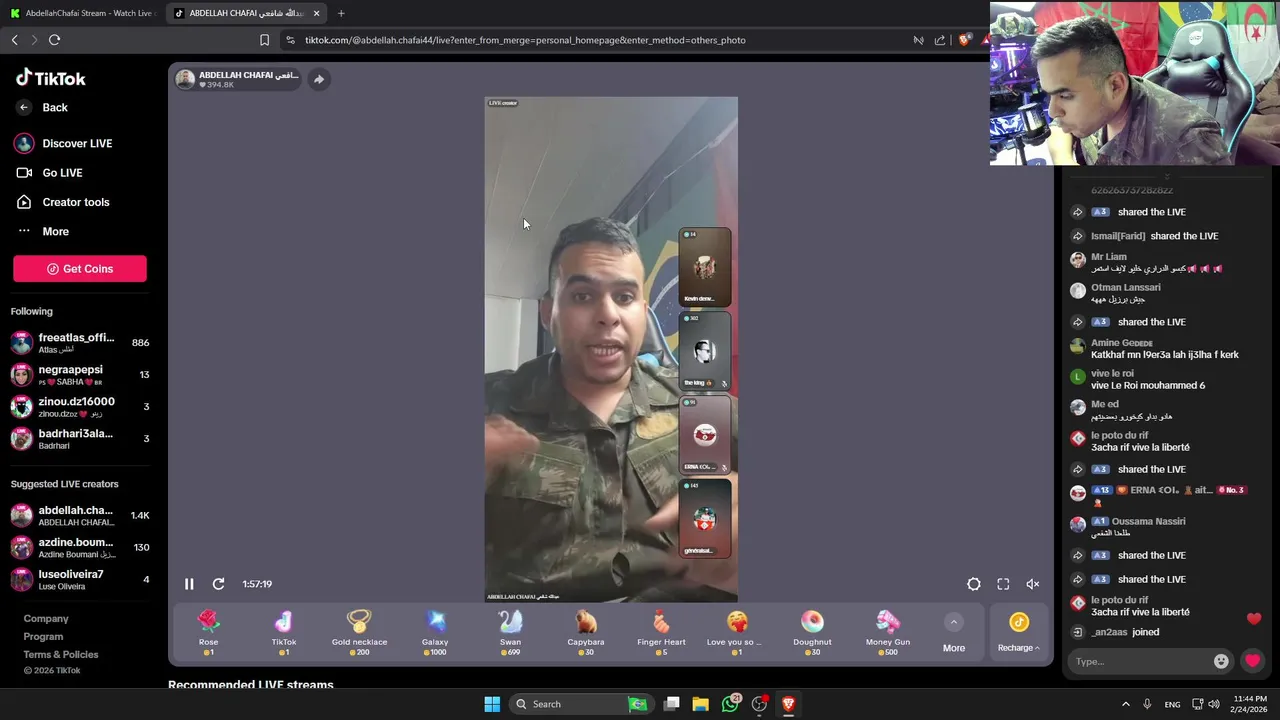Open WhatsApp from the taskbar

tap(730, 704)
